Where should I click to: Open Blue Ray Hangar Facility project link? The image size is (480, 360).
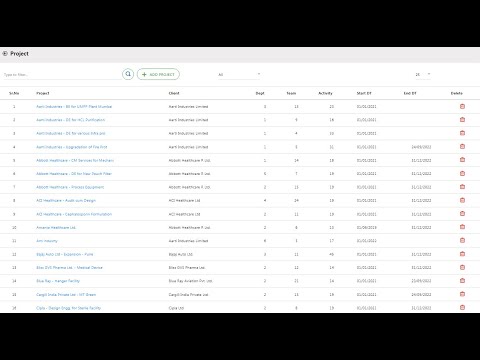58,281
